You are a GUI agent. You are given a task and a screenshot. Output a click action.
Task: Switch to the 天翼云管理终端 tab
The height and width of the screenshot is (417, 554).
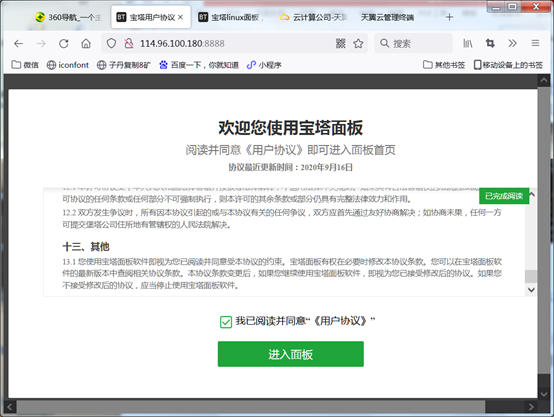(387, 17)
